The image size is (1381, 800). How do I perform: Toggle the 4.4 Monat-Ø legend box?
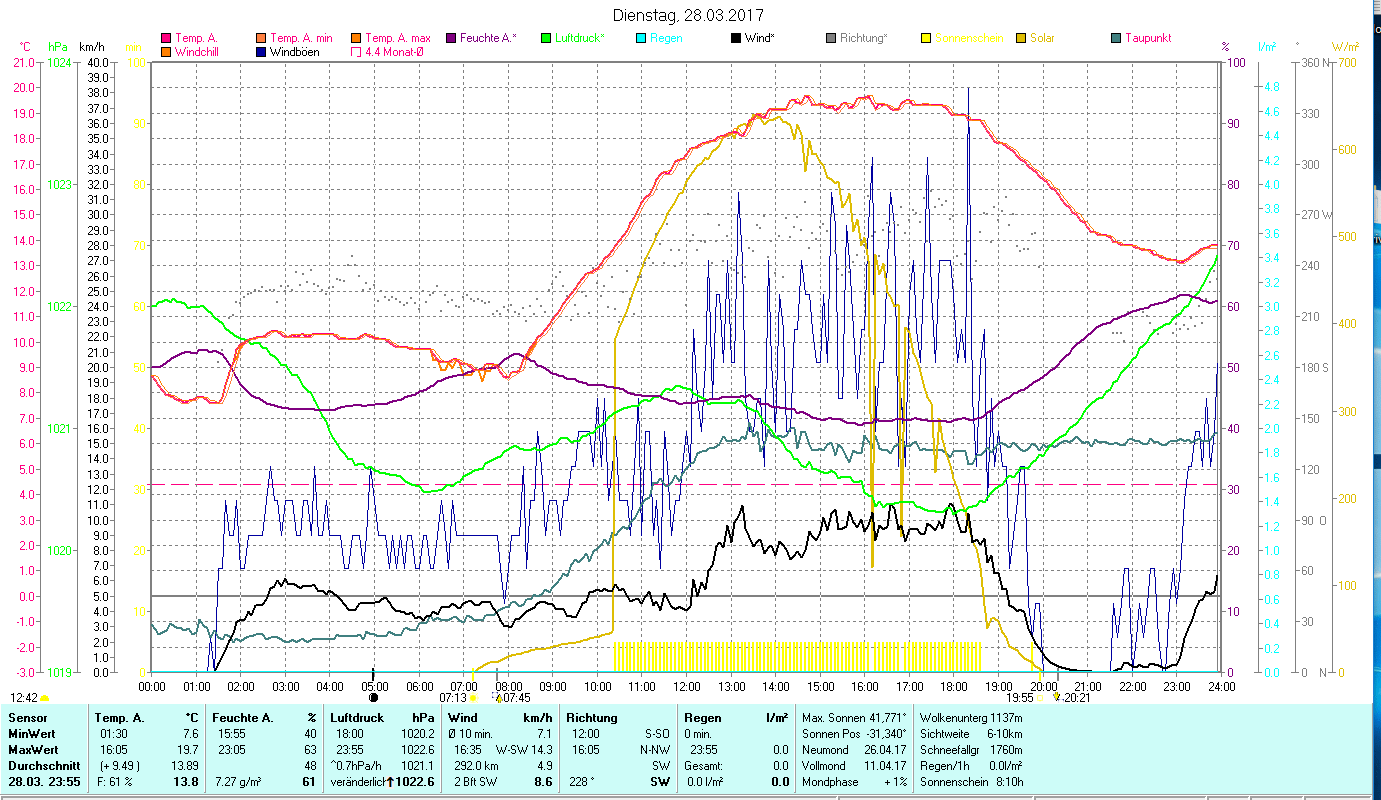pos(357,52)
